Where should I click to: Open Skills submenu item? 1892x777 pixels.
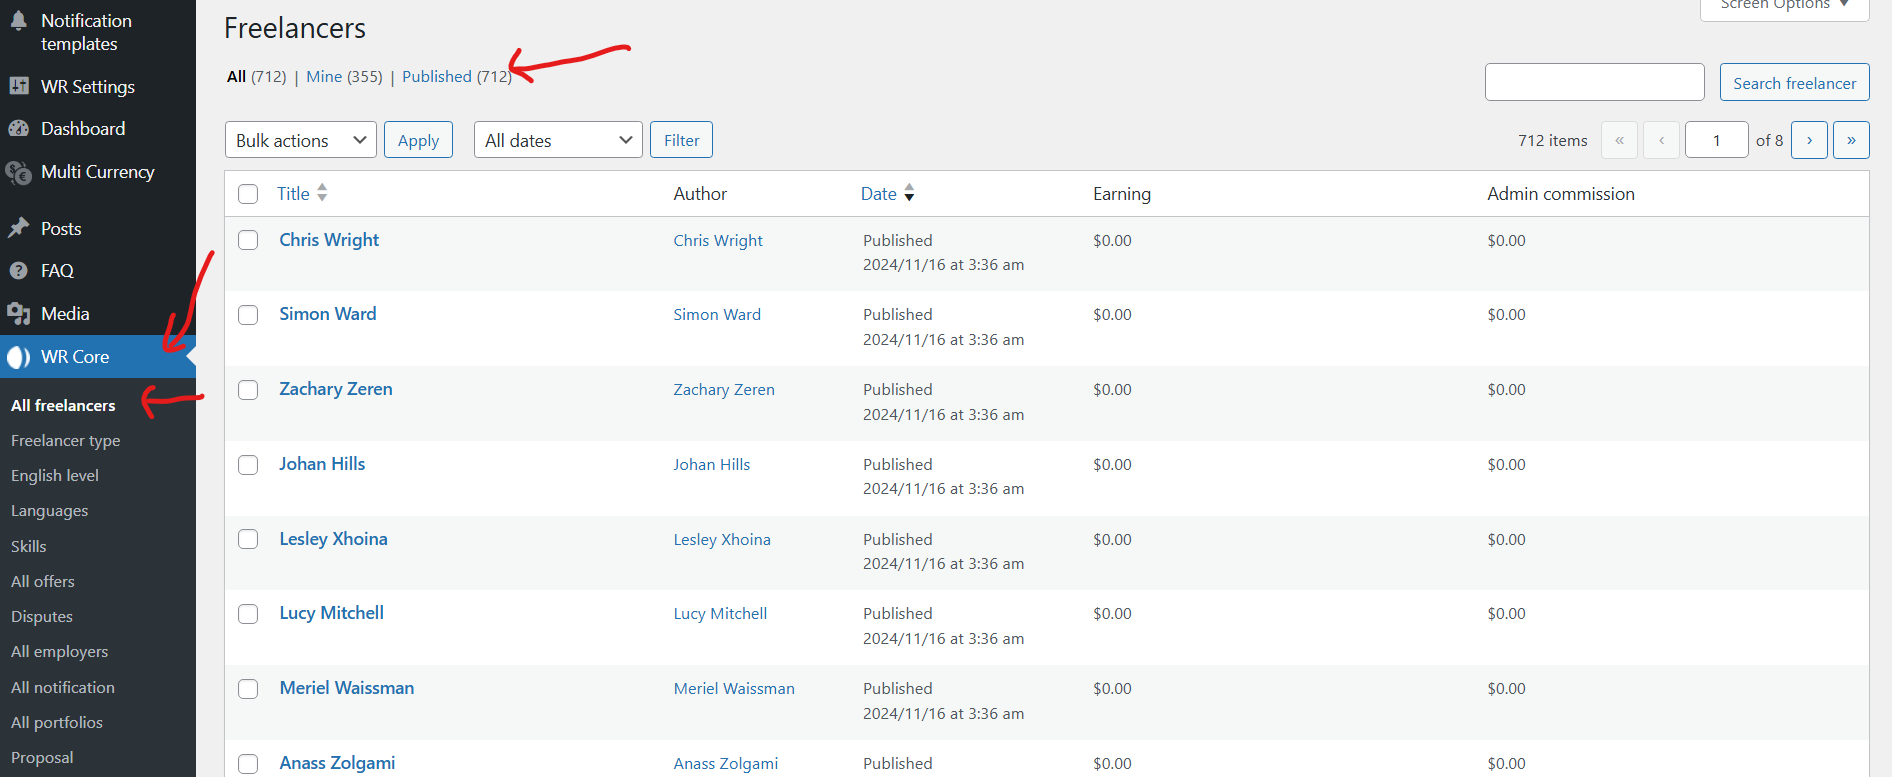pyautogui.click(x=29, y=546)
